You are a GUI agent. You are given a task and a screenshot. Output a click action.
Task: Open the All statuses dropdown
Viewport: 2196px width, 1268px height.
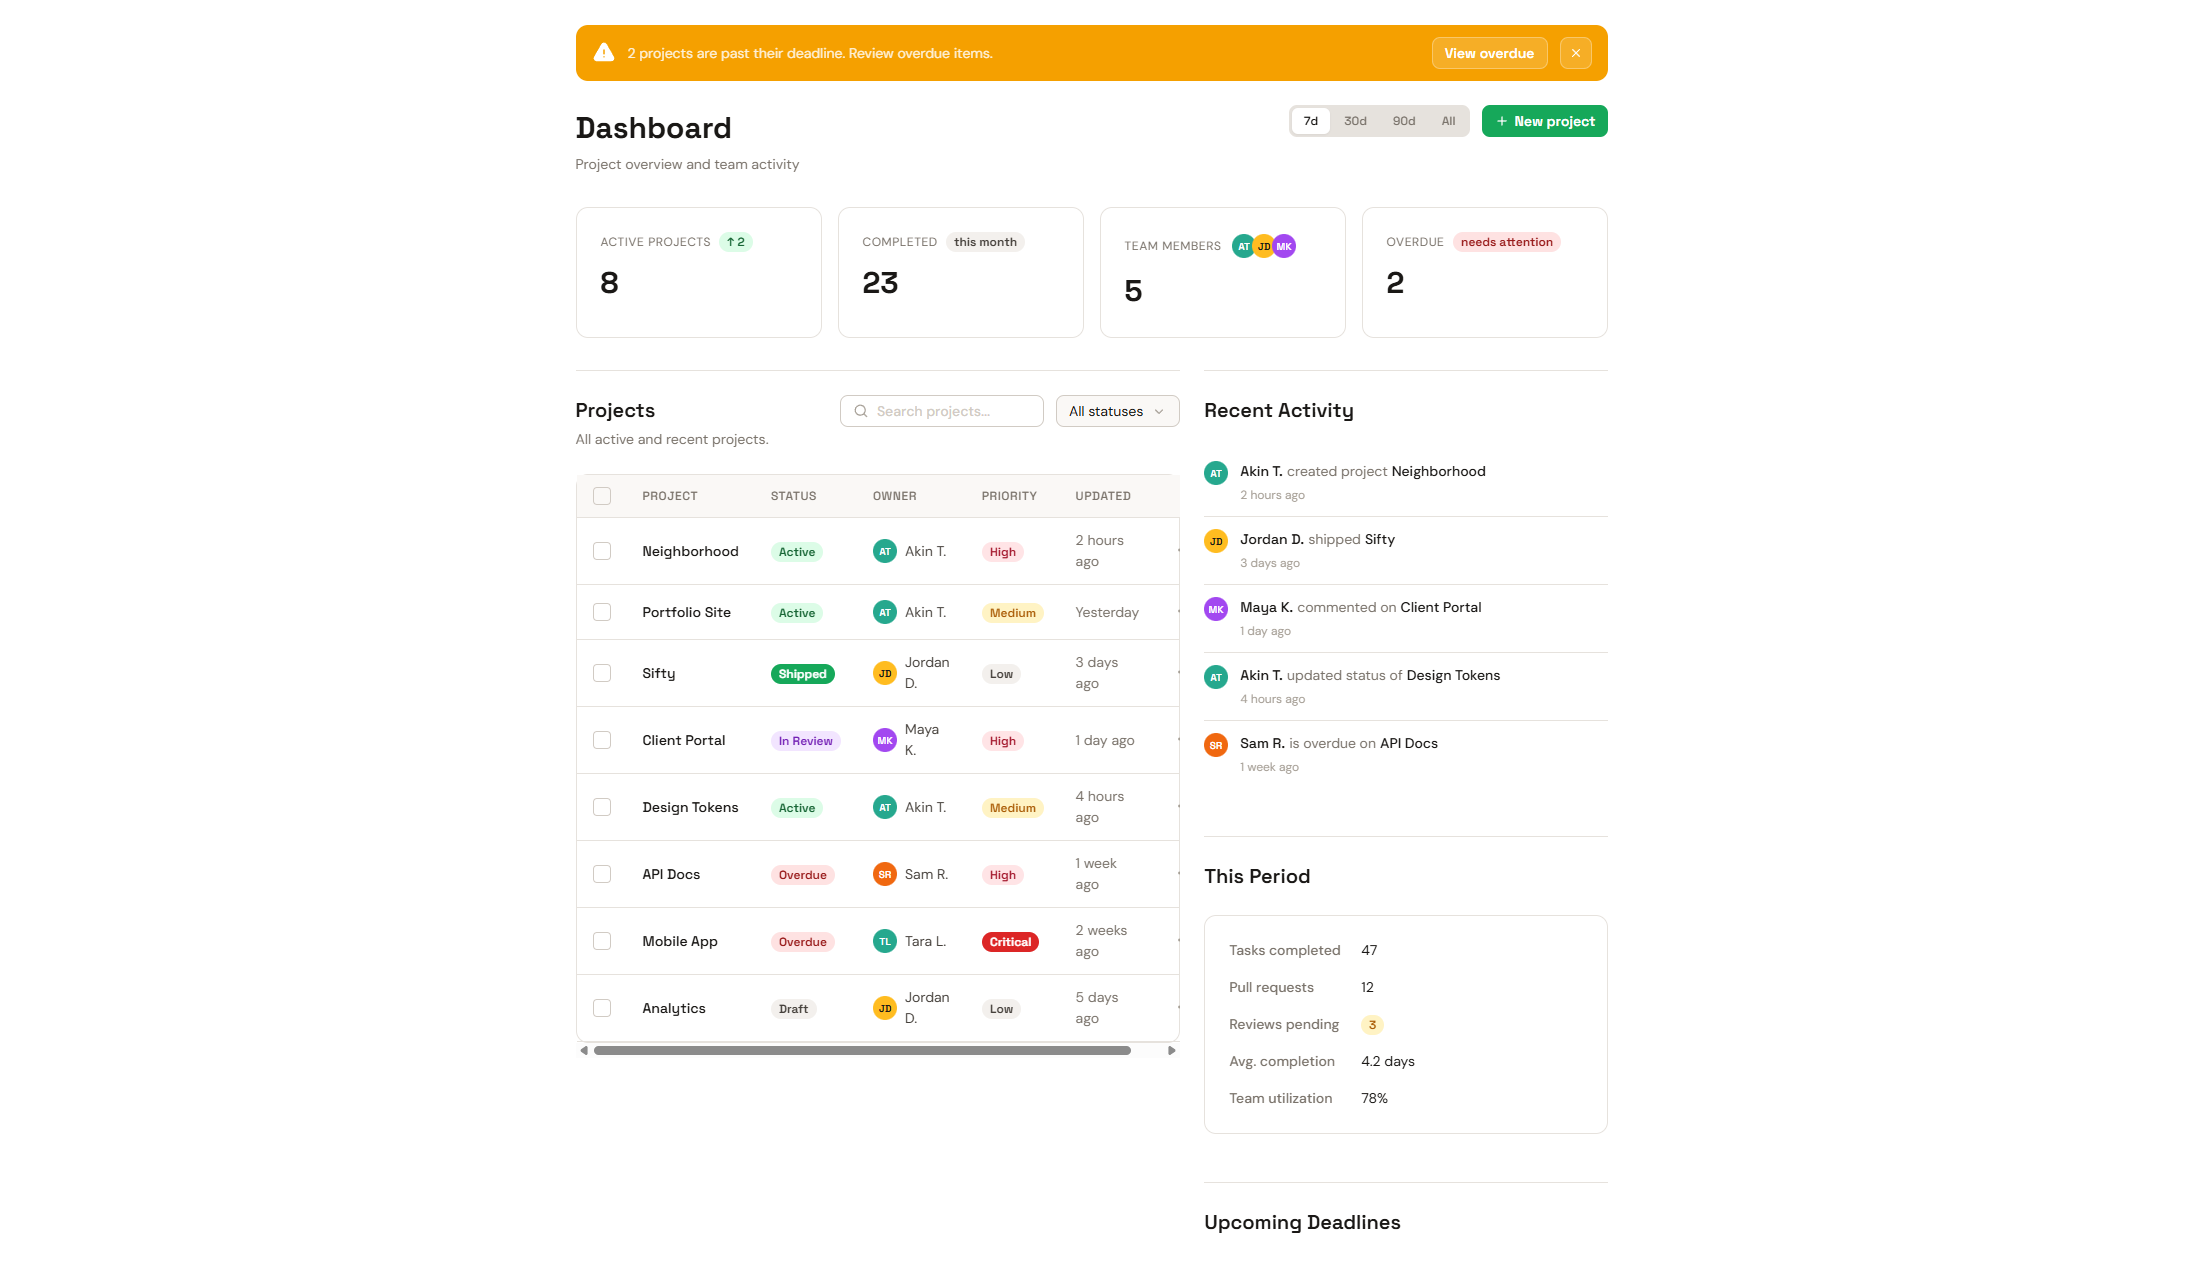coord(1117,411)
